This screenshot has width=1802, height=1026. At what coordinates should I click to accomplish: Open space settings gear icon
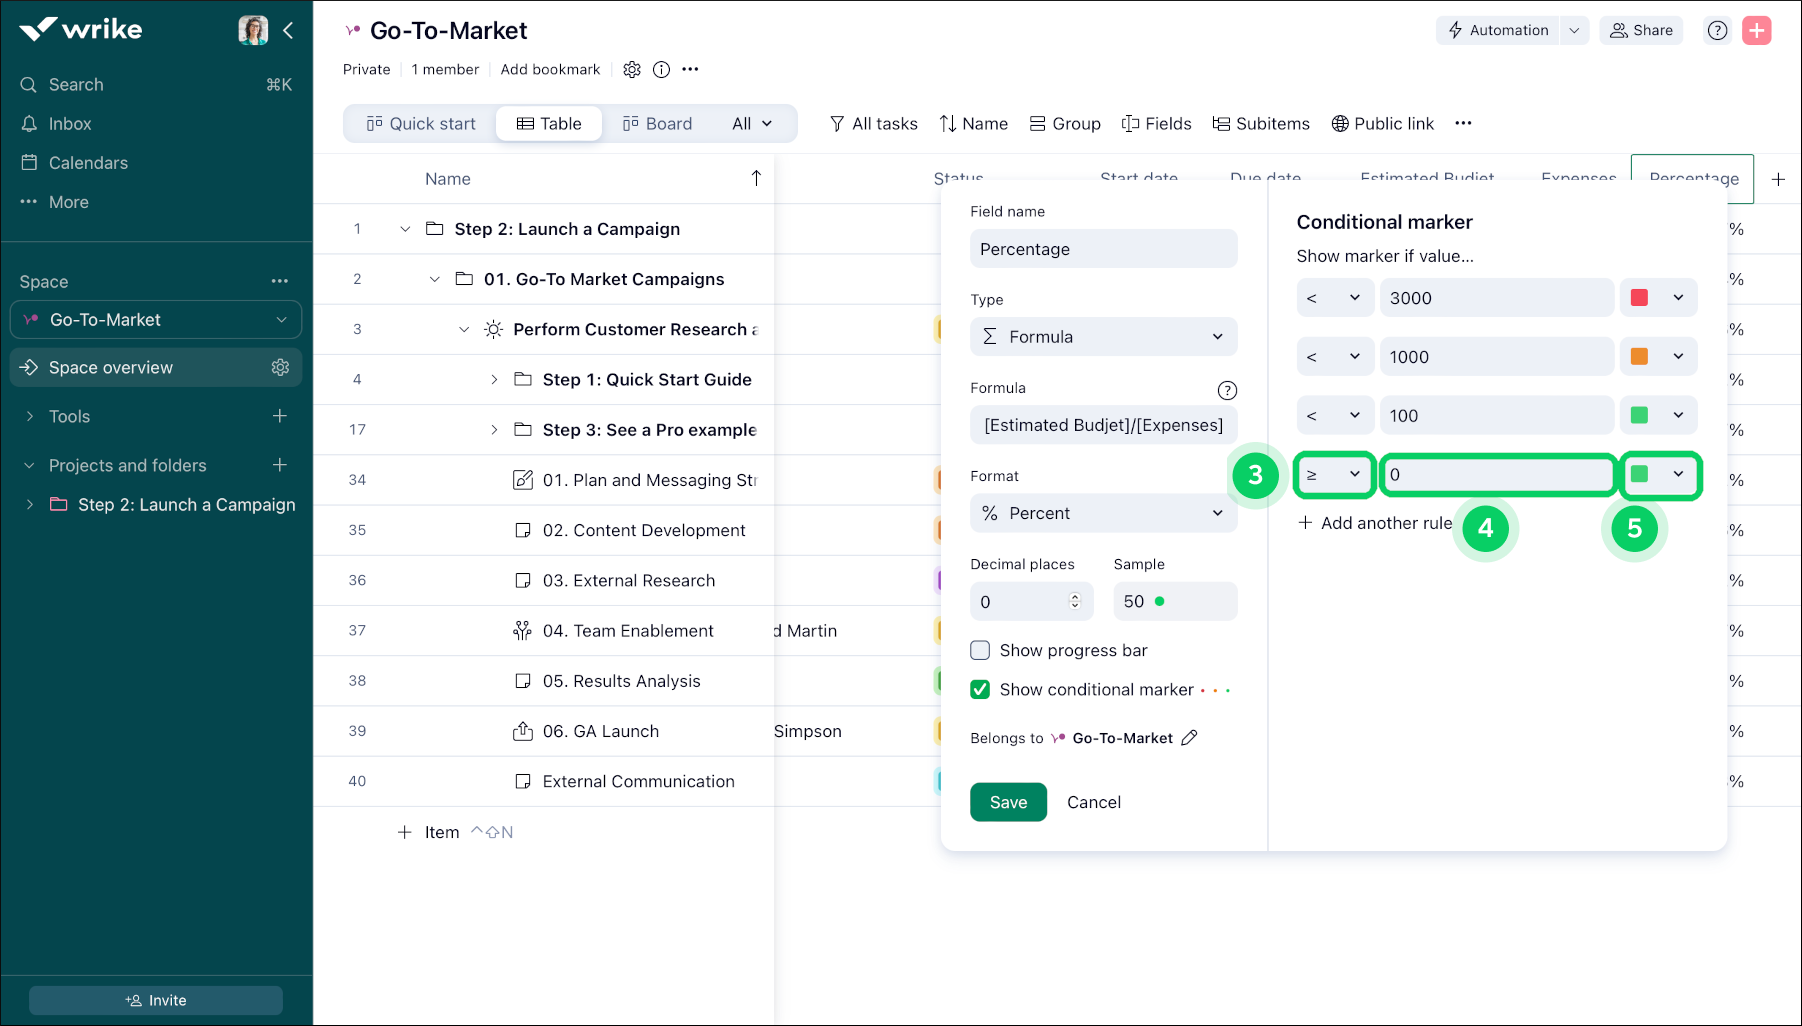pyautogui.click(x=280, y=368)
